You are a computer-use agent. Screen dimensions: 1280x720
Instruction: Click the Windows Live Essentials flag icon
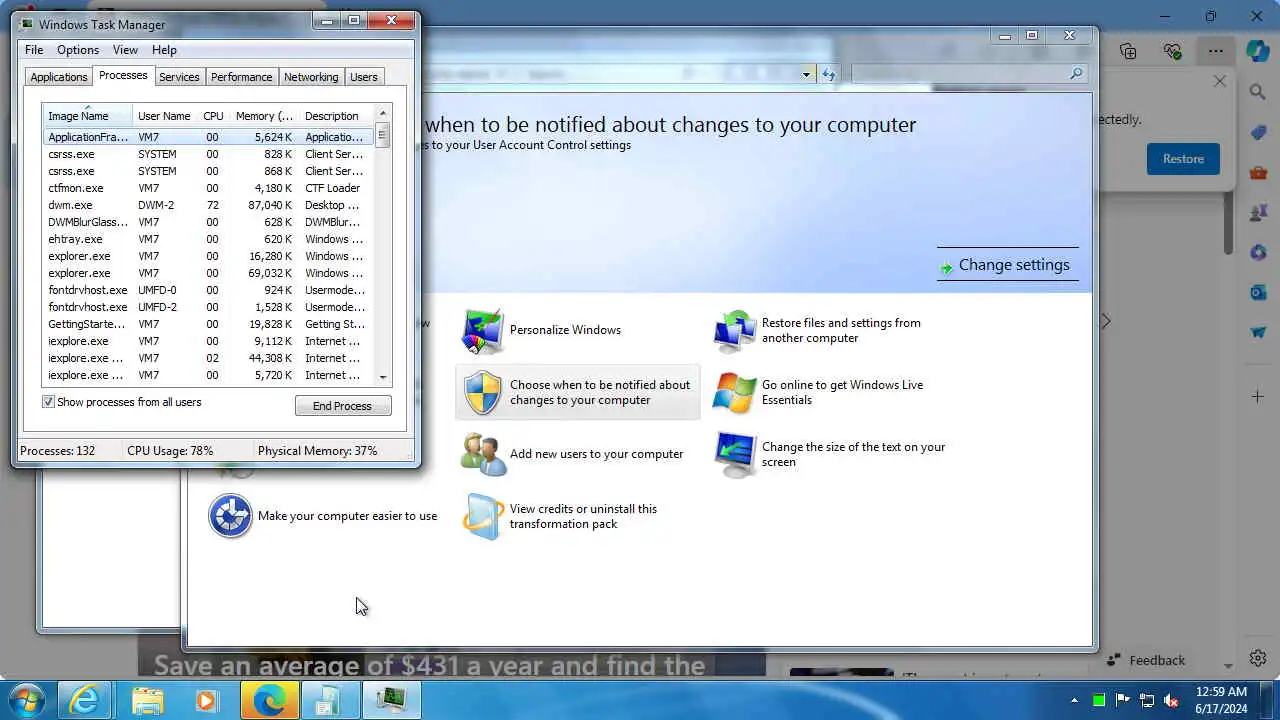[x=735, y=392]
